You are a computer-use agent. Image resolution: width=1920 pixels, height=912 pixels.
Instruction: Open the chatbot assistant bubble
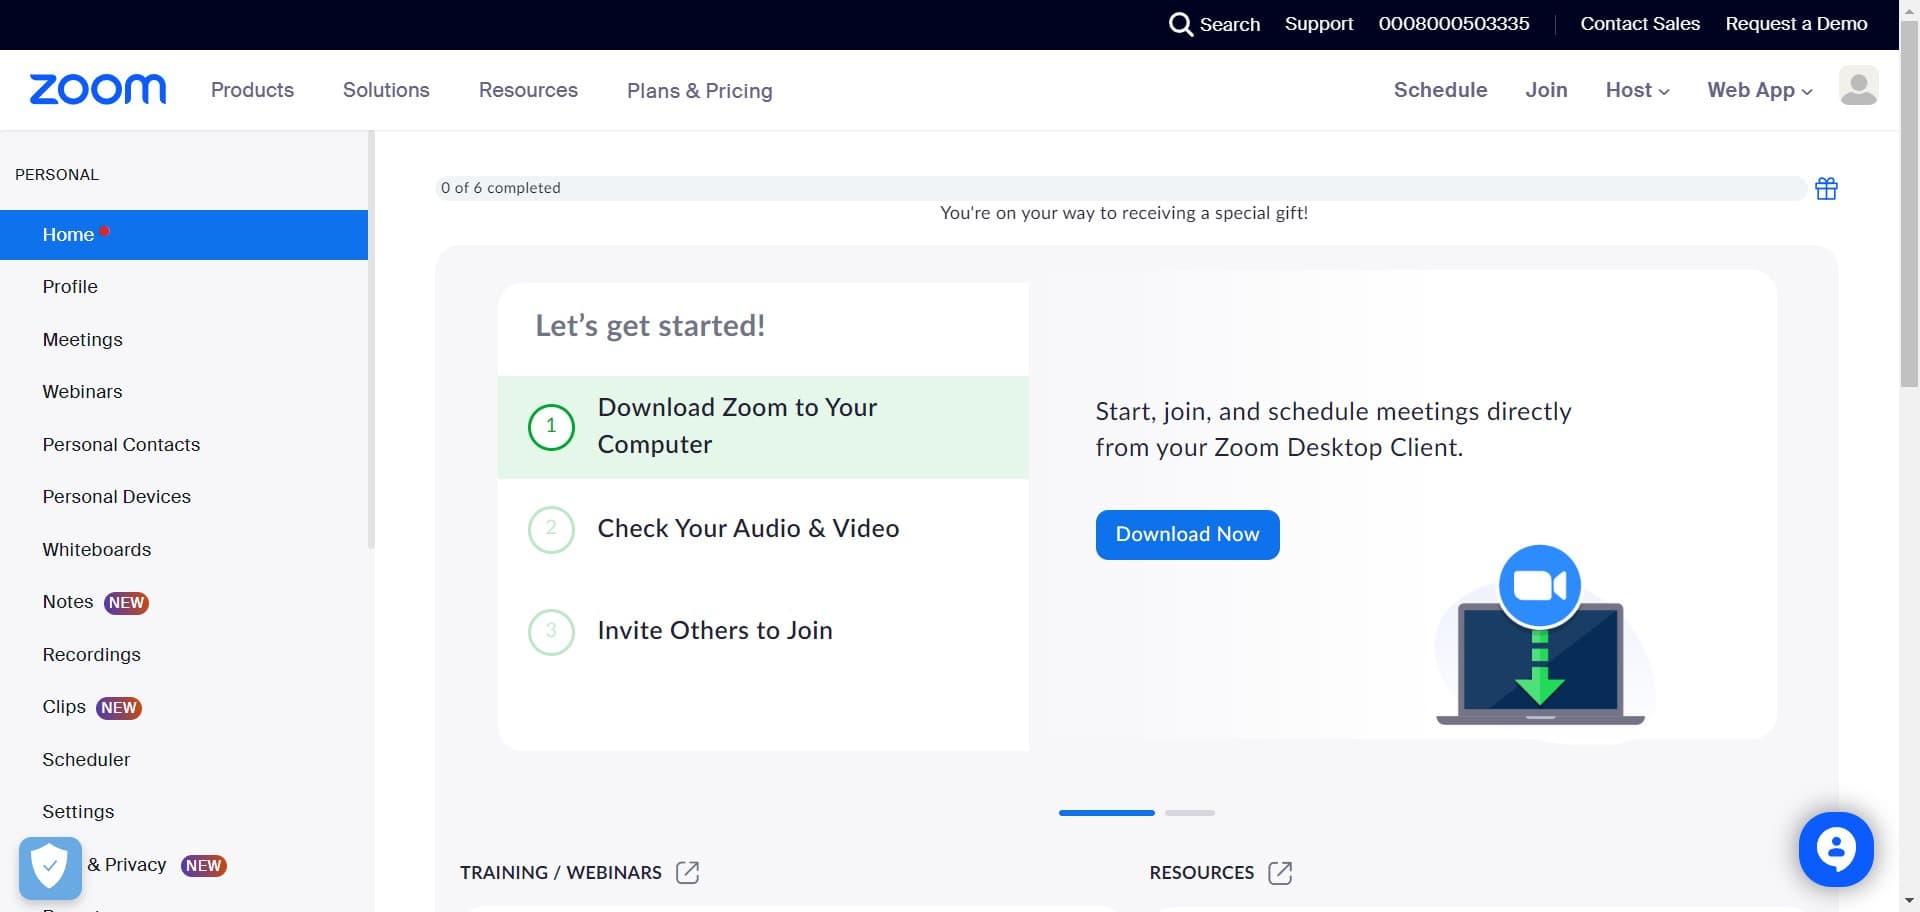1835,849
